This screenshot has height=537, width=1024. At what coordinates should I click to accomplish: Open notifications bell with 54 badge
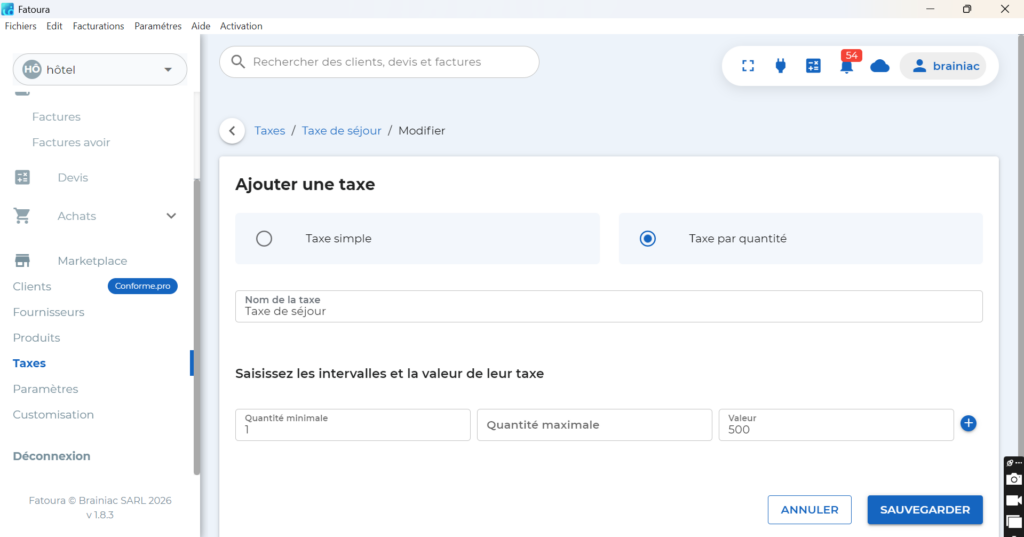847,65
